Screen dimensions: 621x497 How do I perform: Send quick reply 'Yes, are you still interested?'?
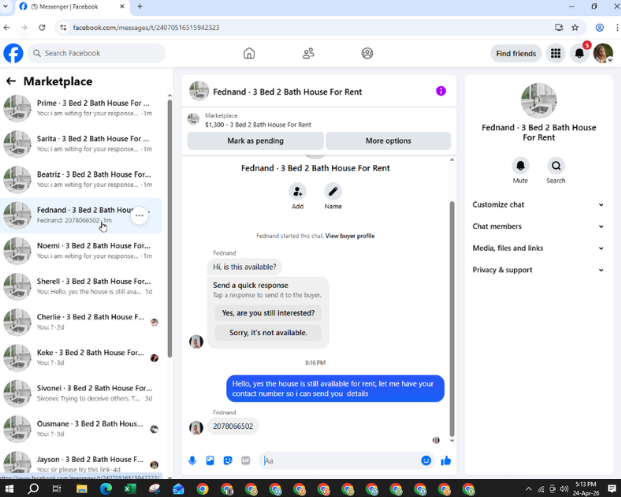pyautogui.click(x=268, y=313)
